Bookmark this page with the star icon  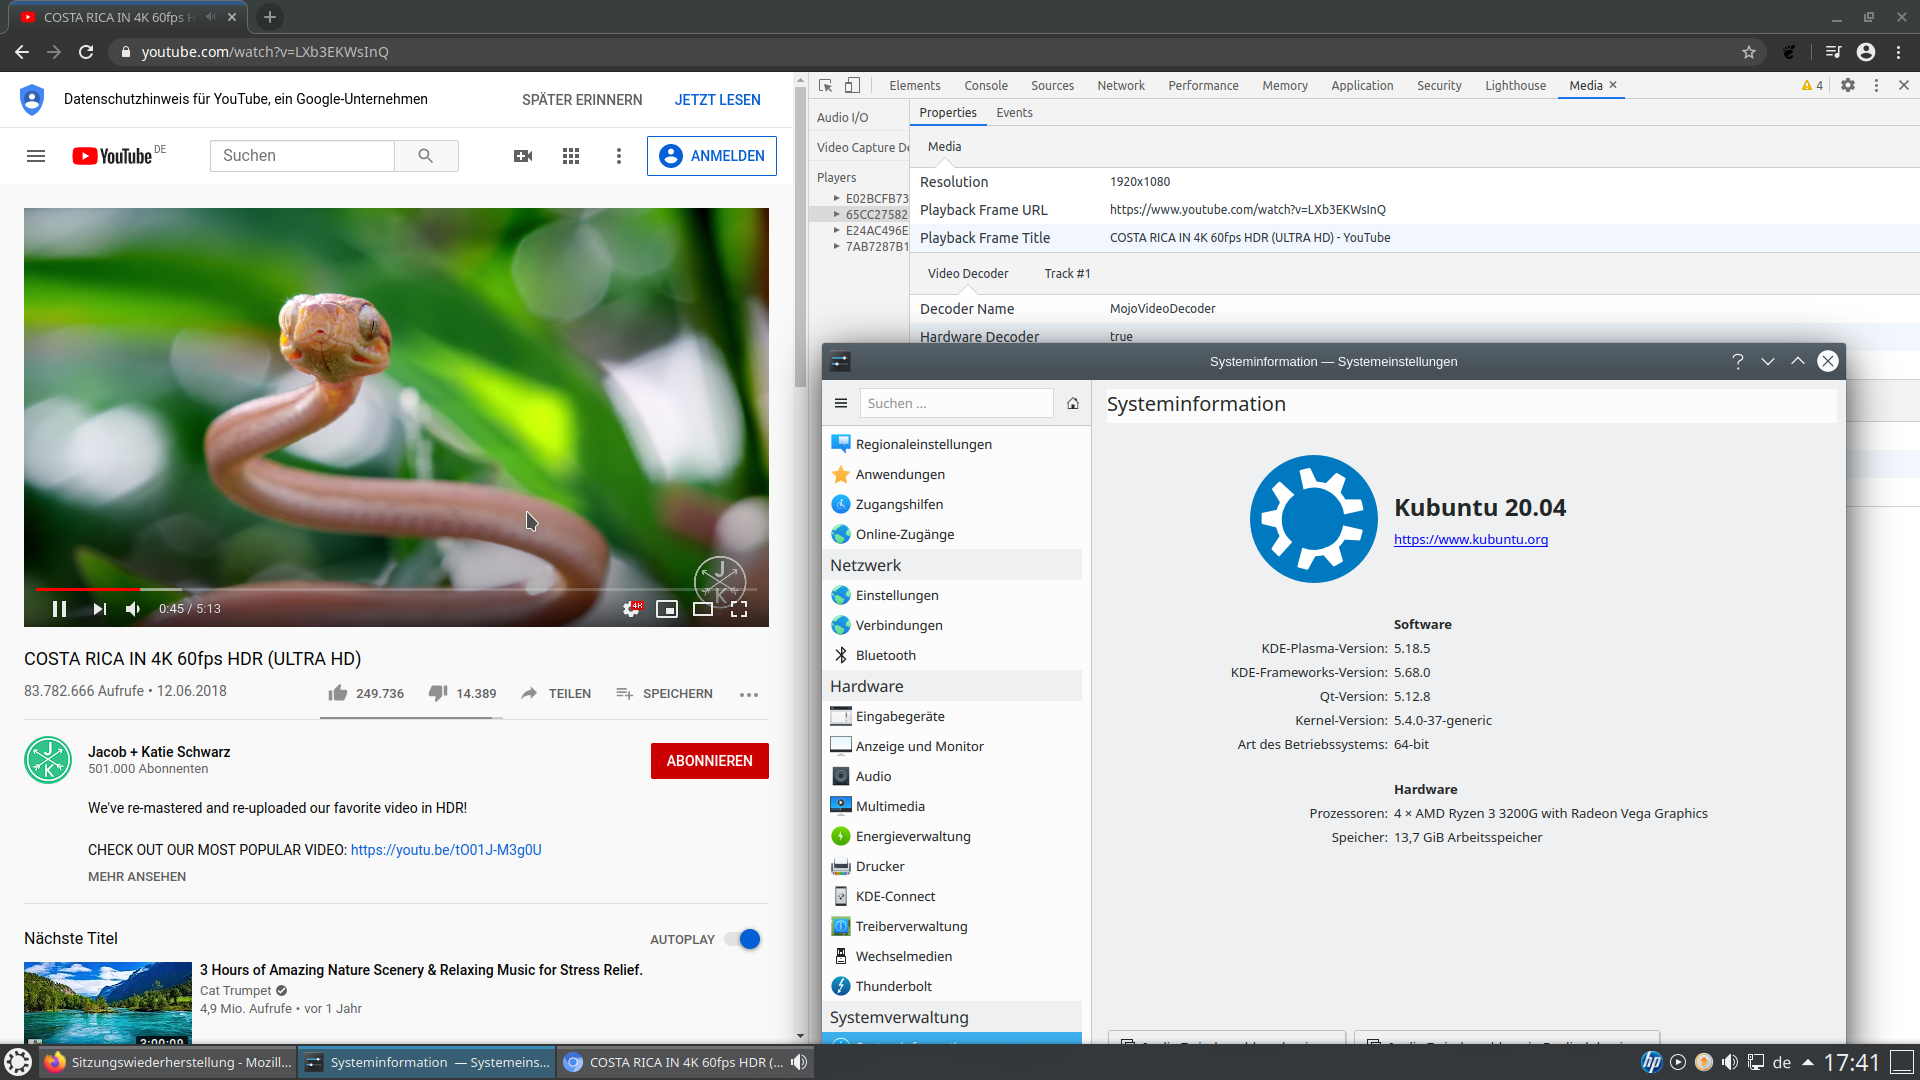1749,52
